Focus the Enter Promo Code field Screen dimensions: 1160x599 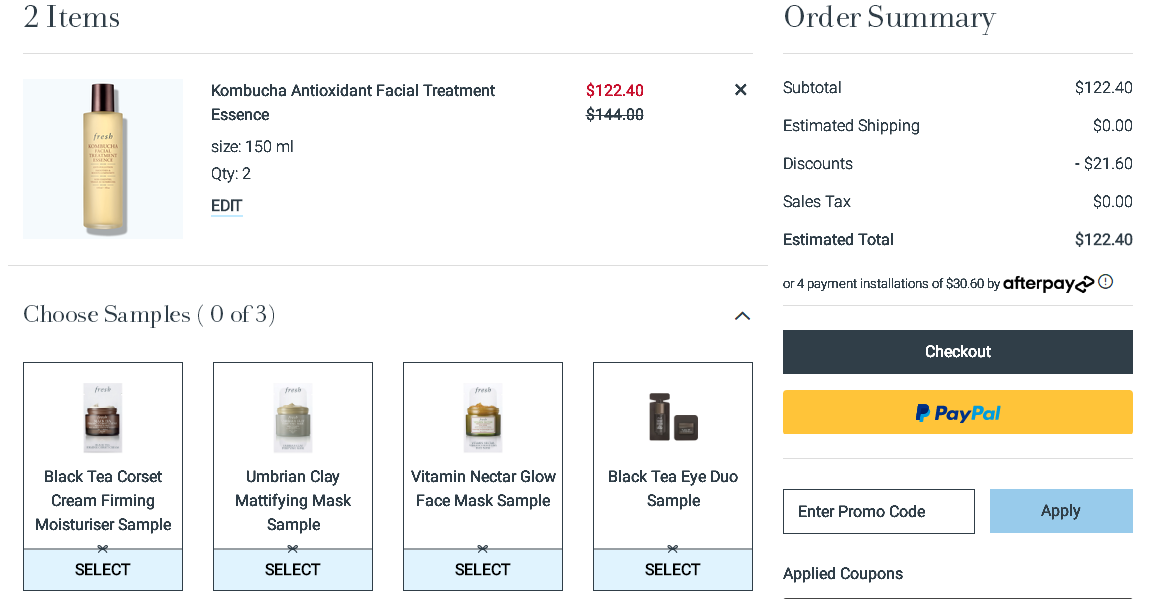pos(879,511)
